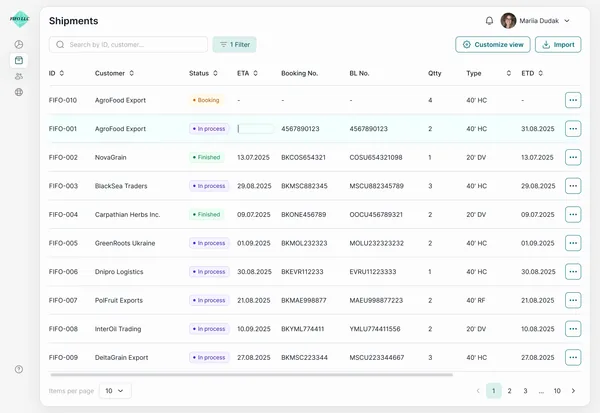This screenshot has width=600, height=413.
Task: Click the 40' RF type cell
Action: pos(476,300)
